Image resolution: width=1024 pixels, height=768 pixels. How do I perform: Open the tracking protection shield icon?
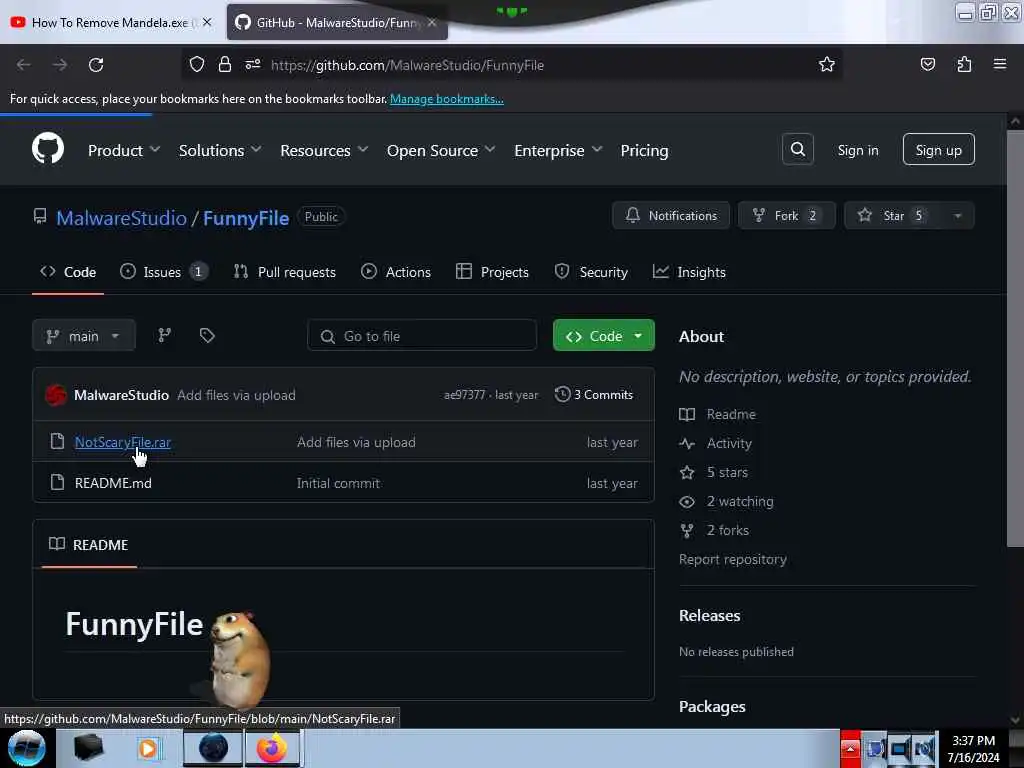point(197,64)
